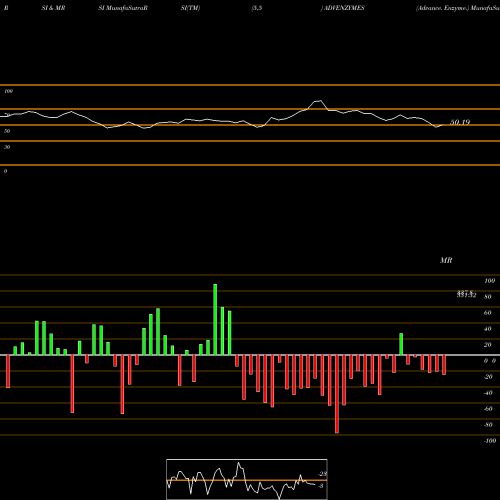
Task: Click the -100 label on the MR axis
Action: pyautogui.click(x=490, y=441)
